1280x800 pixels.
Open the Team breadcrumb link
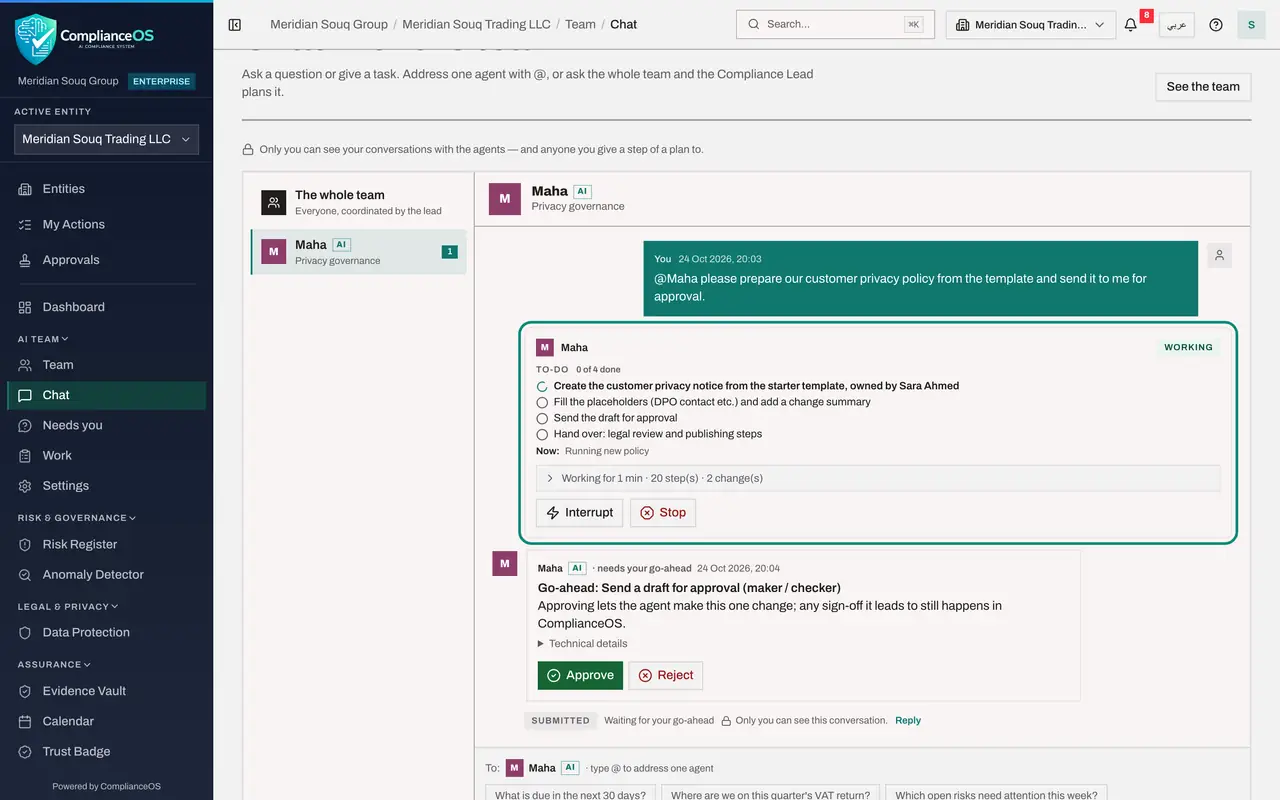coord(580,25)
